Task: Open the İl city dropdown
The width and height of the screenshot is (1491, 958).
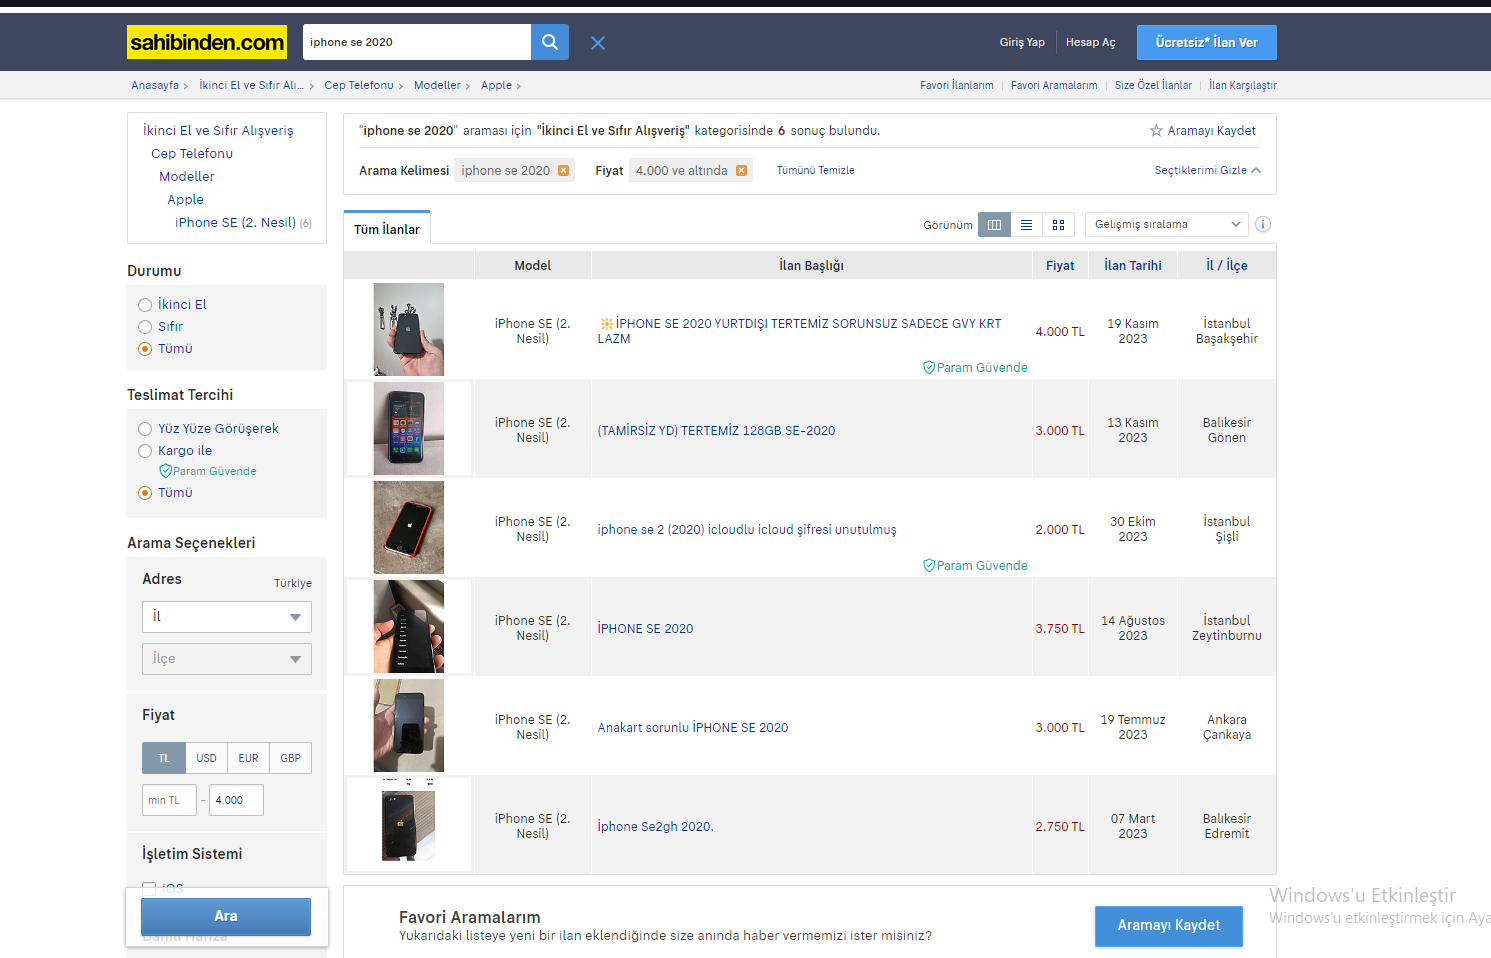Action: click(x=227, y=617)
